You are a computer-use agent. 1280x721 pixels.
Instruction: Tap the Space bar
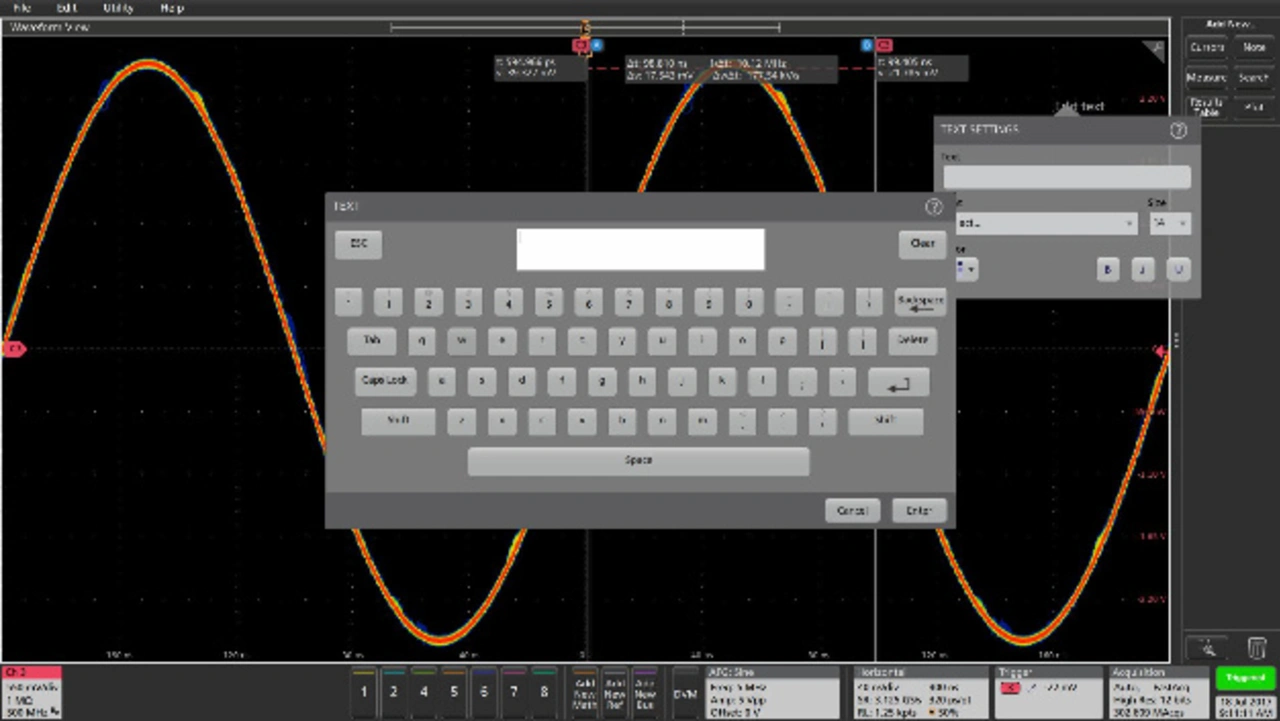click(638, 461)
